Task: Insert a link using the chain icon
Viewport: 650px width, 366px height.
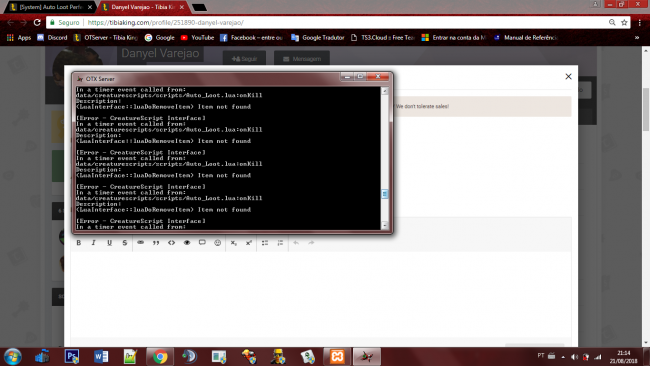Action: (141, 242)
